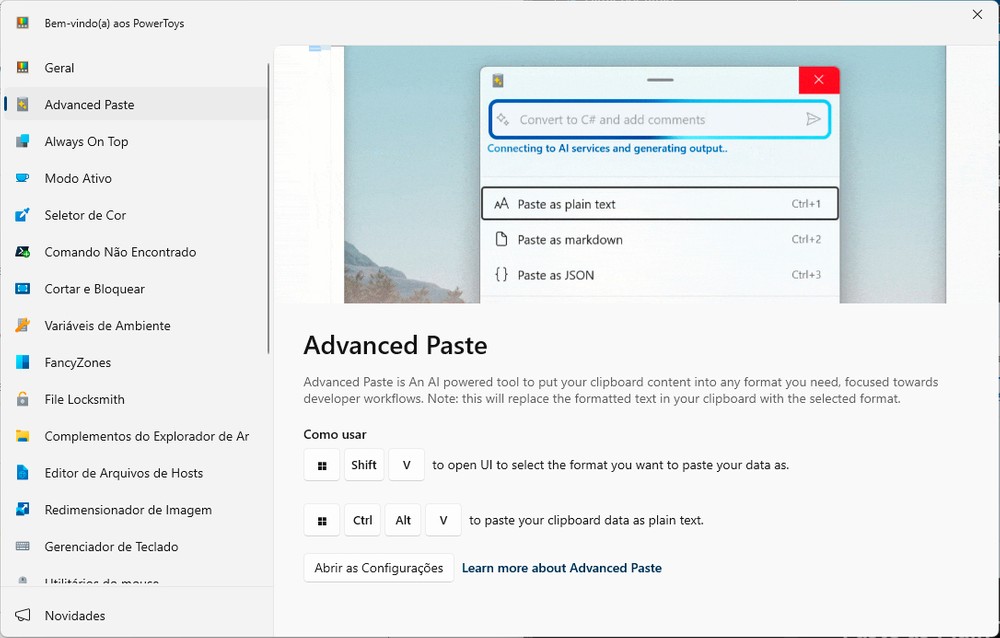Click the sidebar vertical scrollbar
Screen dimensions: 1000x638
point(268,208)
